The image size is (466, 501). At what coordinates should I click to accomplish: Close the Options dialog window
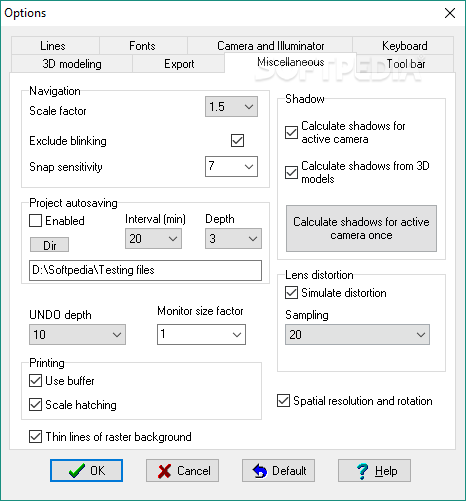[450, 13]
